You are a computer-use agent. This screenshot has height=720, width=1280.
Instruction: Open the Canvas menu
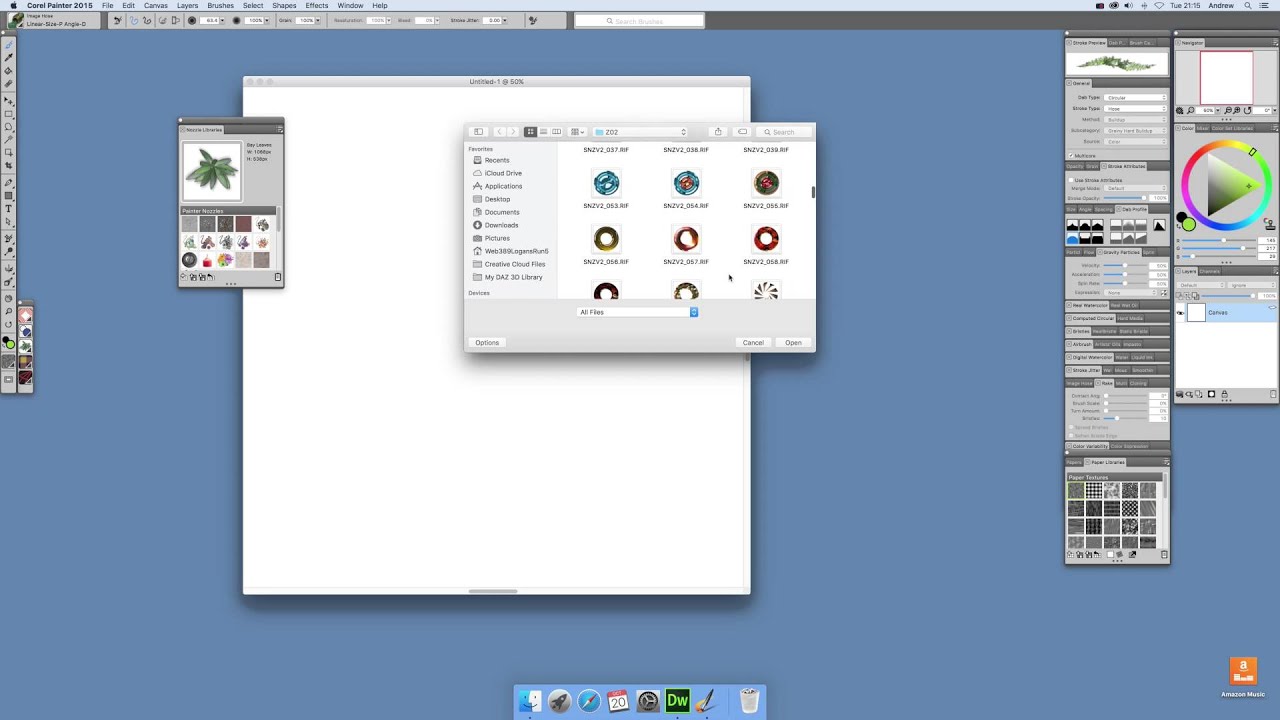point(156,6)
